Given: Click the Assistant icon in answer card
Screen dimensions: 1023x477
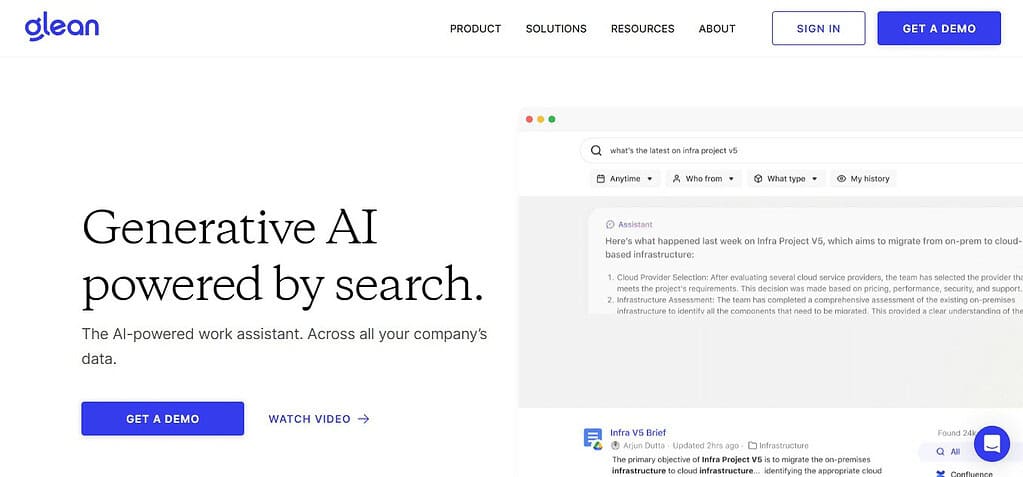Looking at the screenshot, I should tap(610, 224).
